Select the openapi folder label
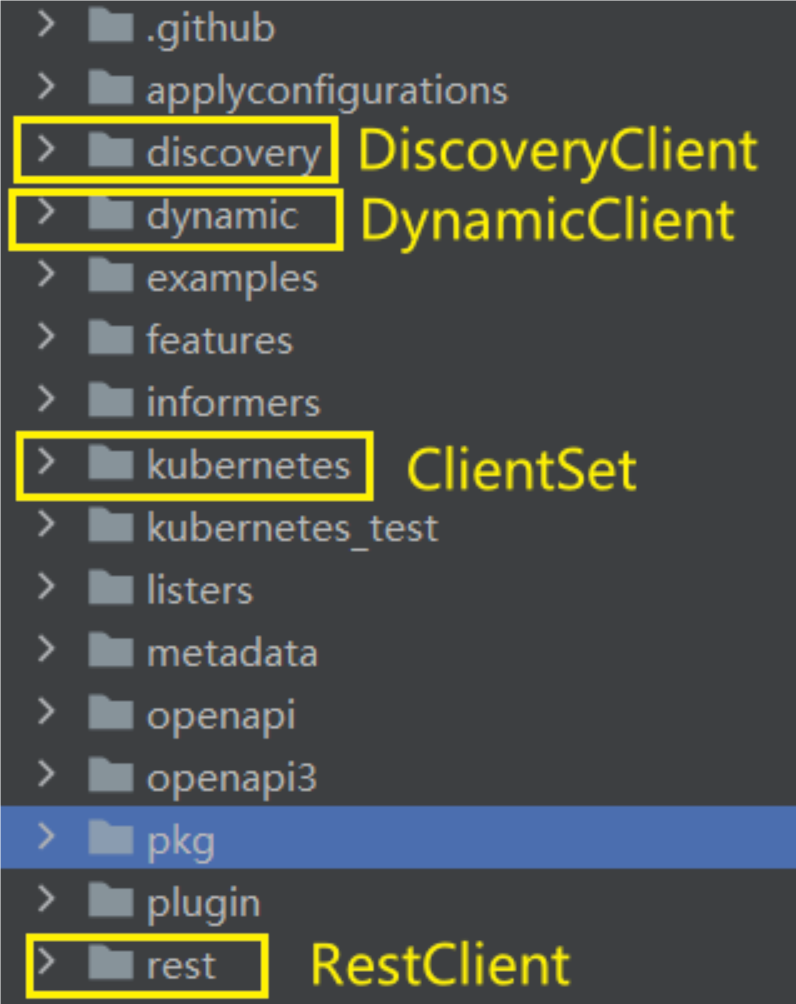 click(221, 715)
